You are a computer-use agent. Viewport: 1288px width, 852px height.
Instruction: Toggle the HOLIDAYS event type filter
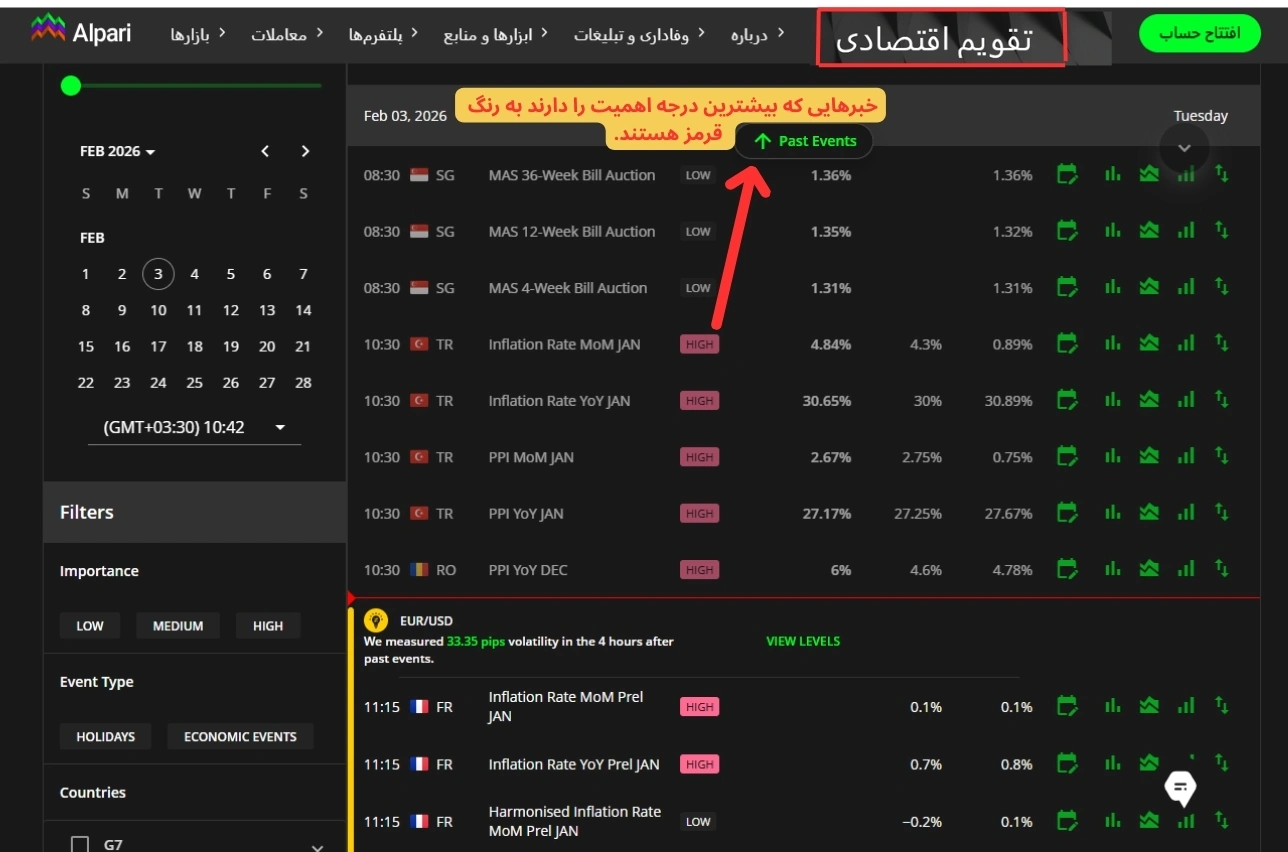105,737
